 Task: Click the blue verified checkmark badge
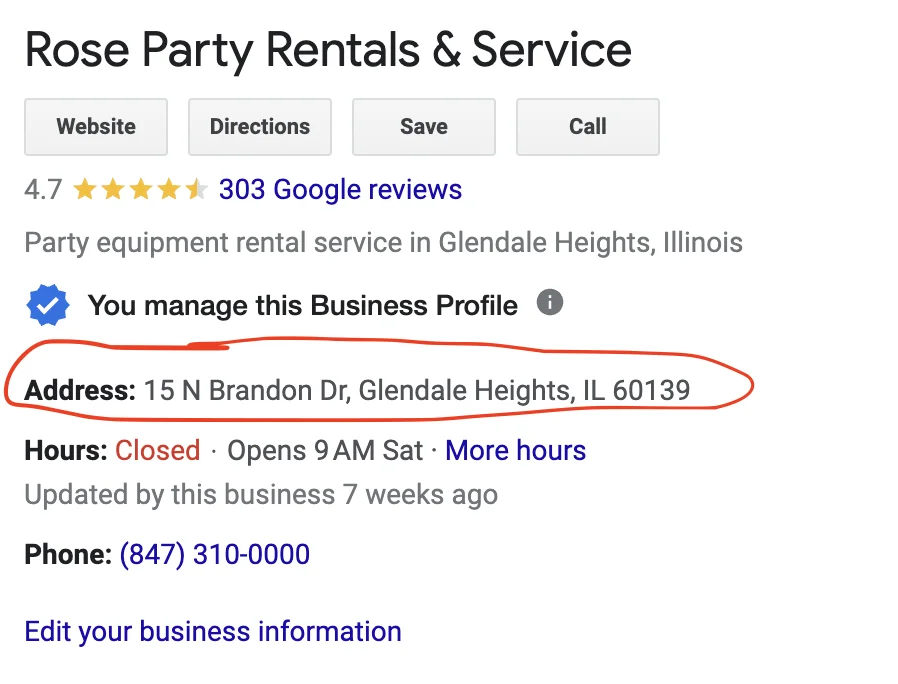pyautogui.click(x=48, y=305)
